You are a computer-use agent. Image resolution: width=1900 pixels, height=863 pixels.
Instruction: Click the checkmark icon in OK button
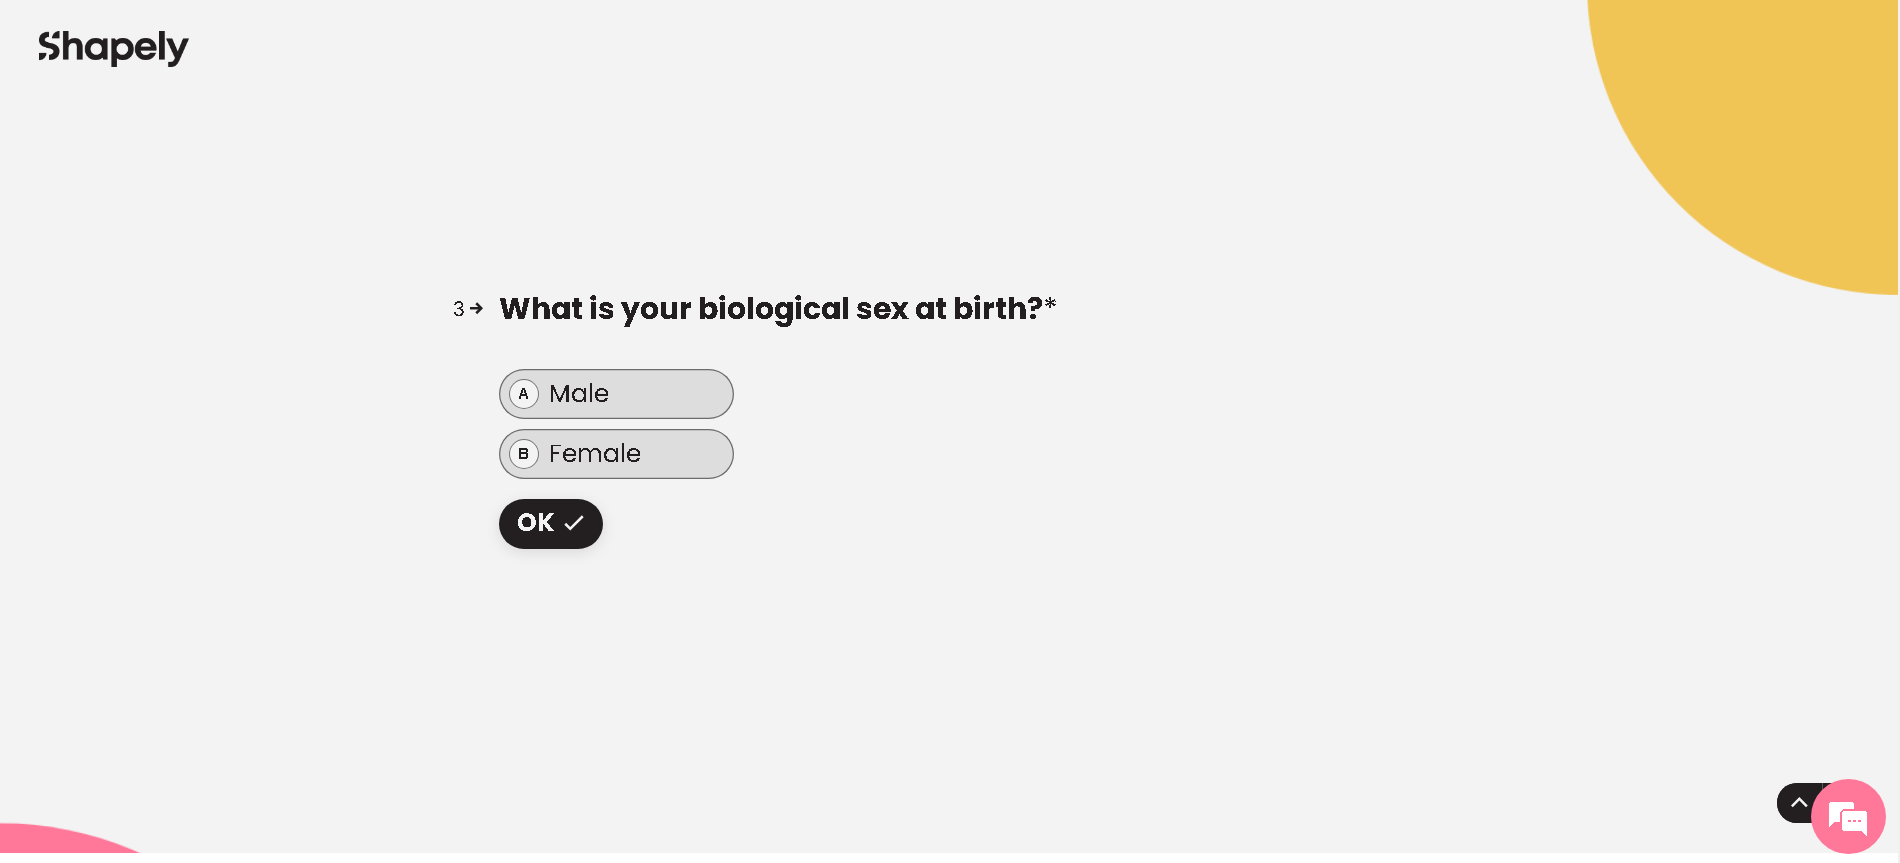coord(574,523)
